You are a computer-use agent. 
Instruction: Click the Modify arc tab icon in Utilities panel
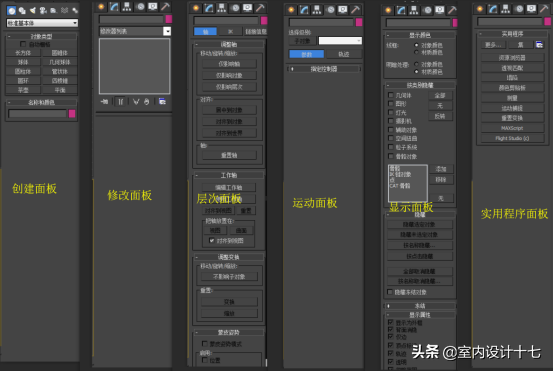[x=493, y=8]
